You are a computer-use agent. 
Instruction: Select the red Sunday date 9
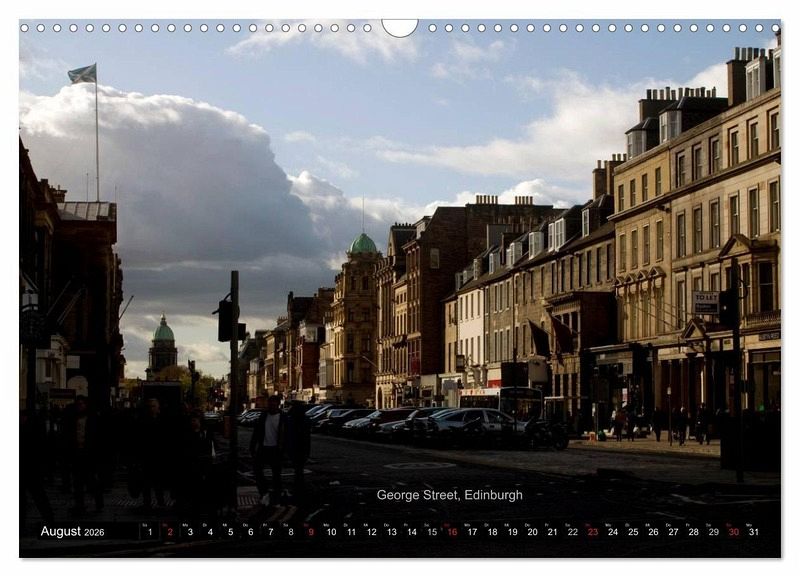[x=311, y=532]
